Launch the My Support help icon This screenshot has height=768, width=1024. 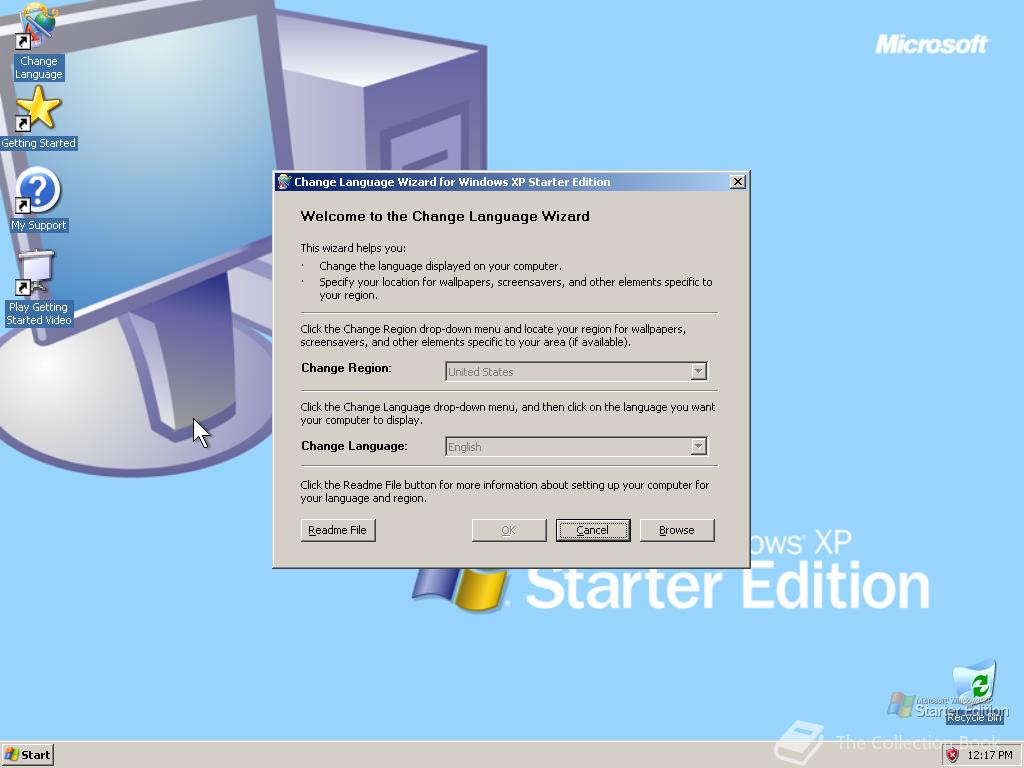[39, 199]
